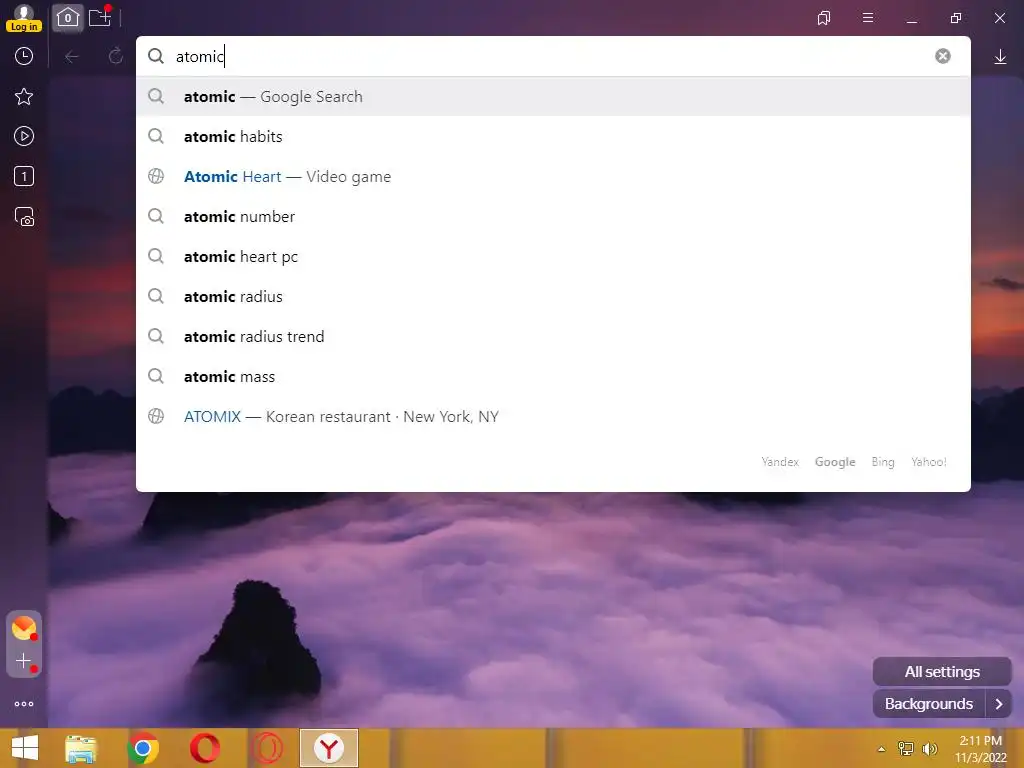Open the downloads arrow icon
The width and height of the screenshot is (1024, 768).
(1000, 57)
